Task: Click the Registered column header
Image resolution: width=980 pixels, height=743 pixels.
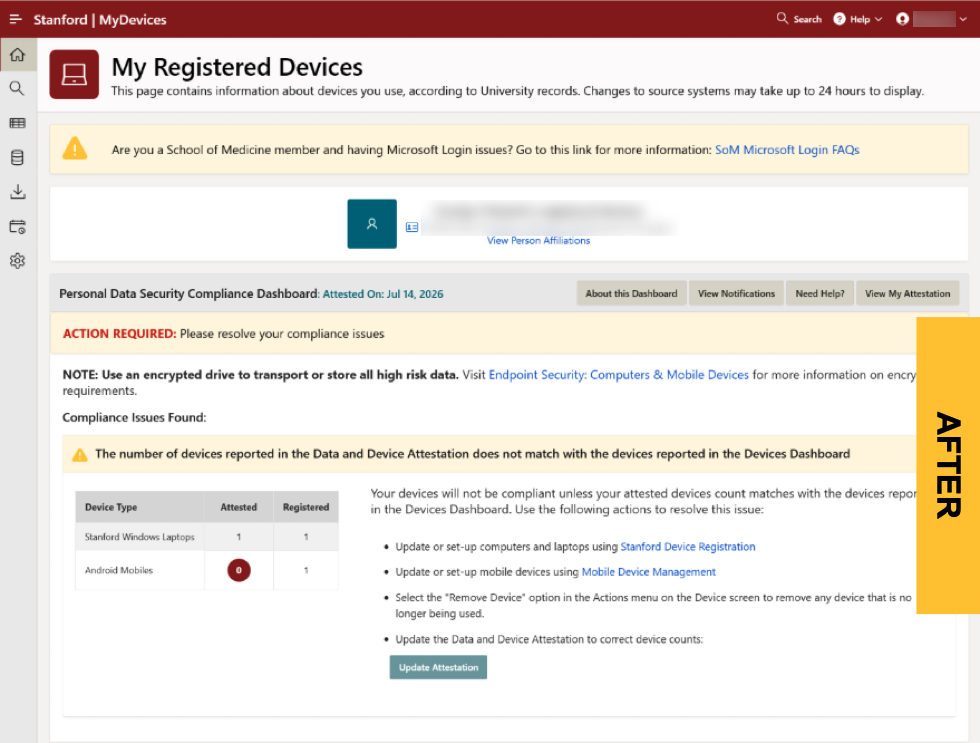Action: pos(306,507)
